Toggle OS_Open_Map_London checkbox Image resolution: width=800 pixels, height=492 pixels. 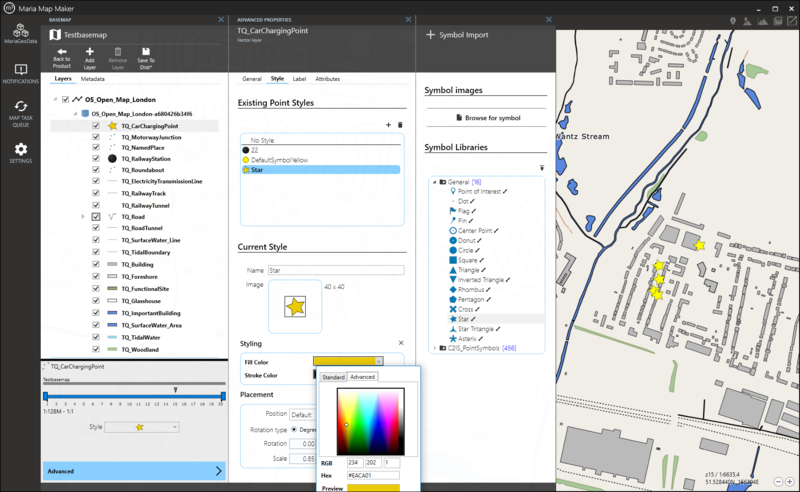coord(65,100)
